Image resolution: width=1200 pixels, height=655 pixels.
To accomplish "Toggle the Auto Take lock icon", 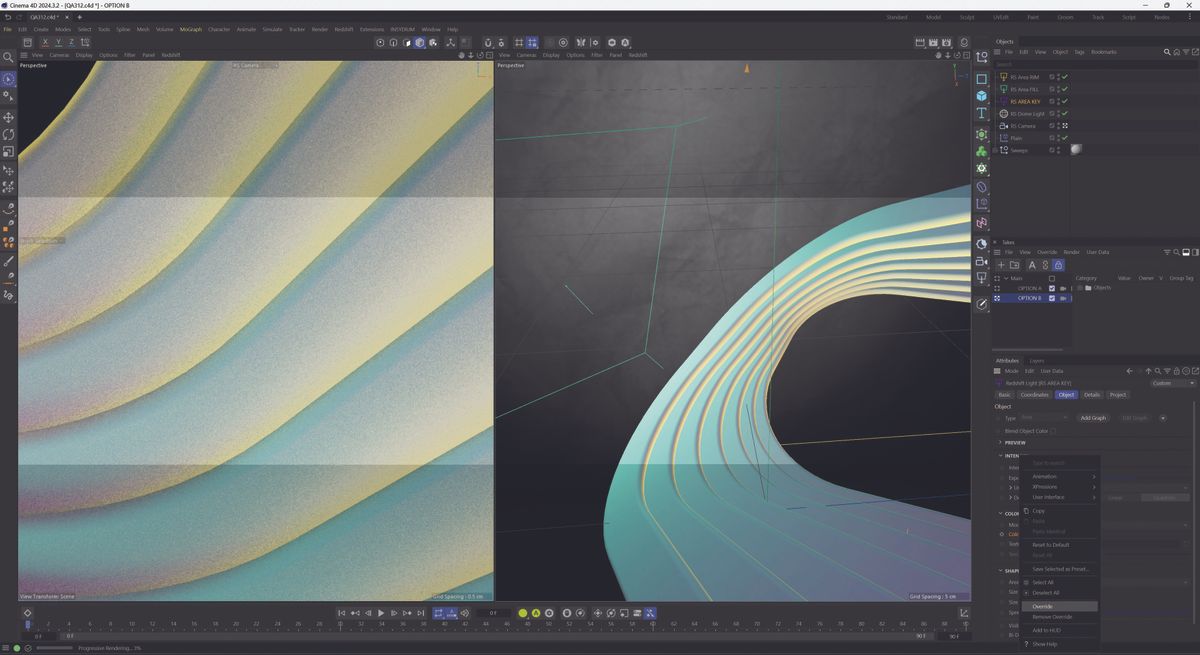I will [1059, 265].
